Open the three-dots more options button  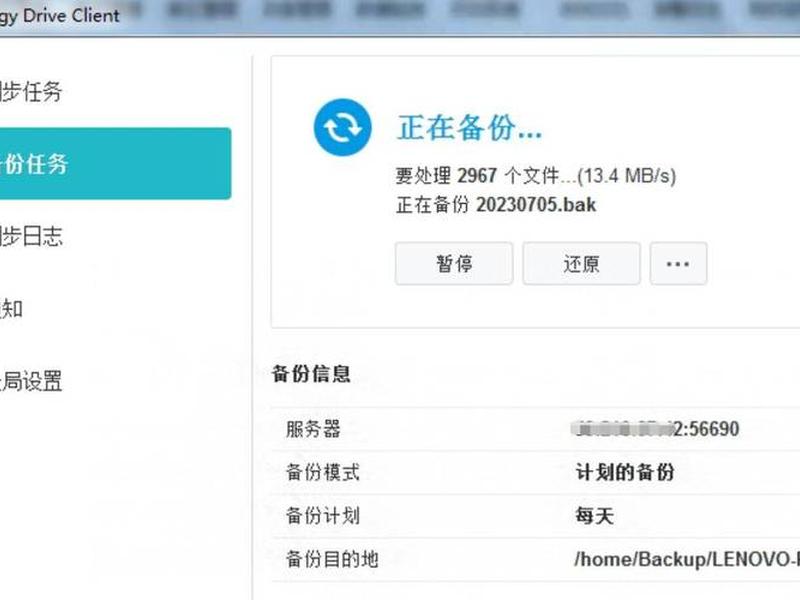pyautogui.click(x=678, y=263)
